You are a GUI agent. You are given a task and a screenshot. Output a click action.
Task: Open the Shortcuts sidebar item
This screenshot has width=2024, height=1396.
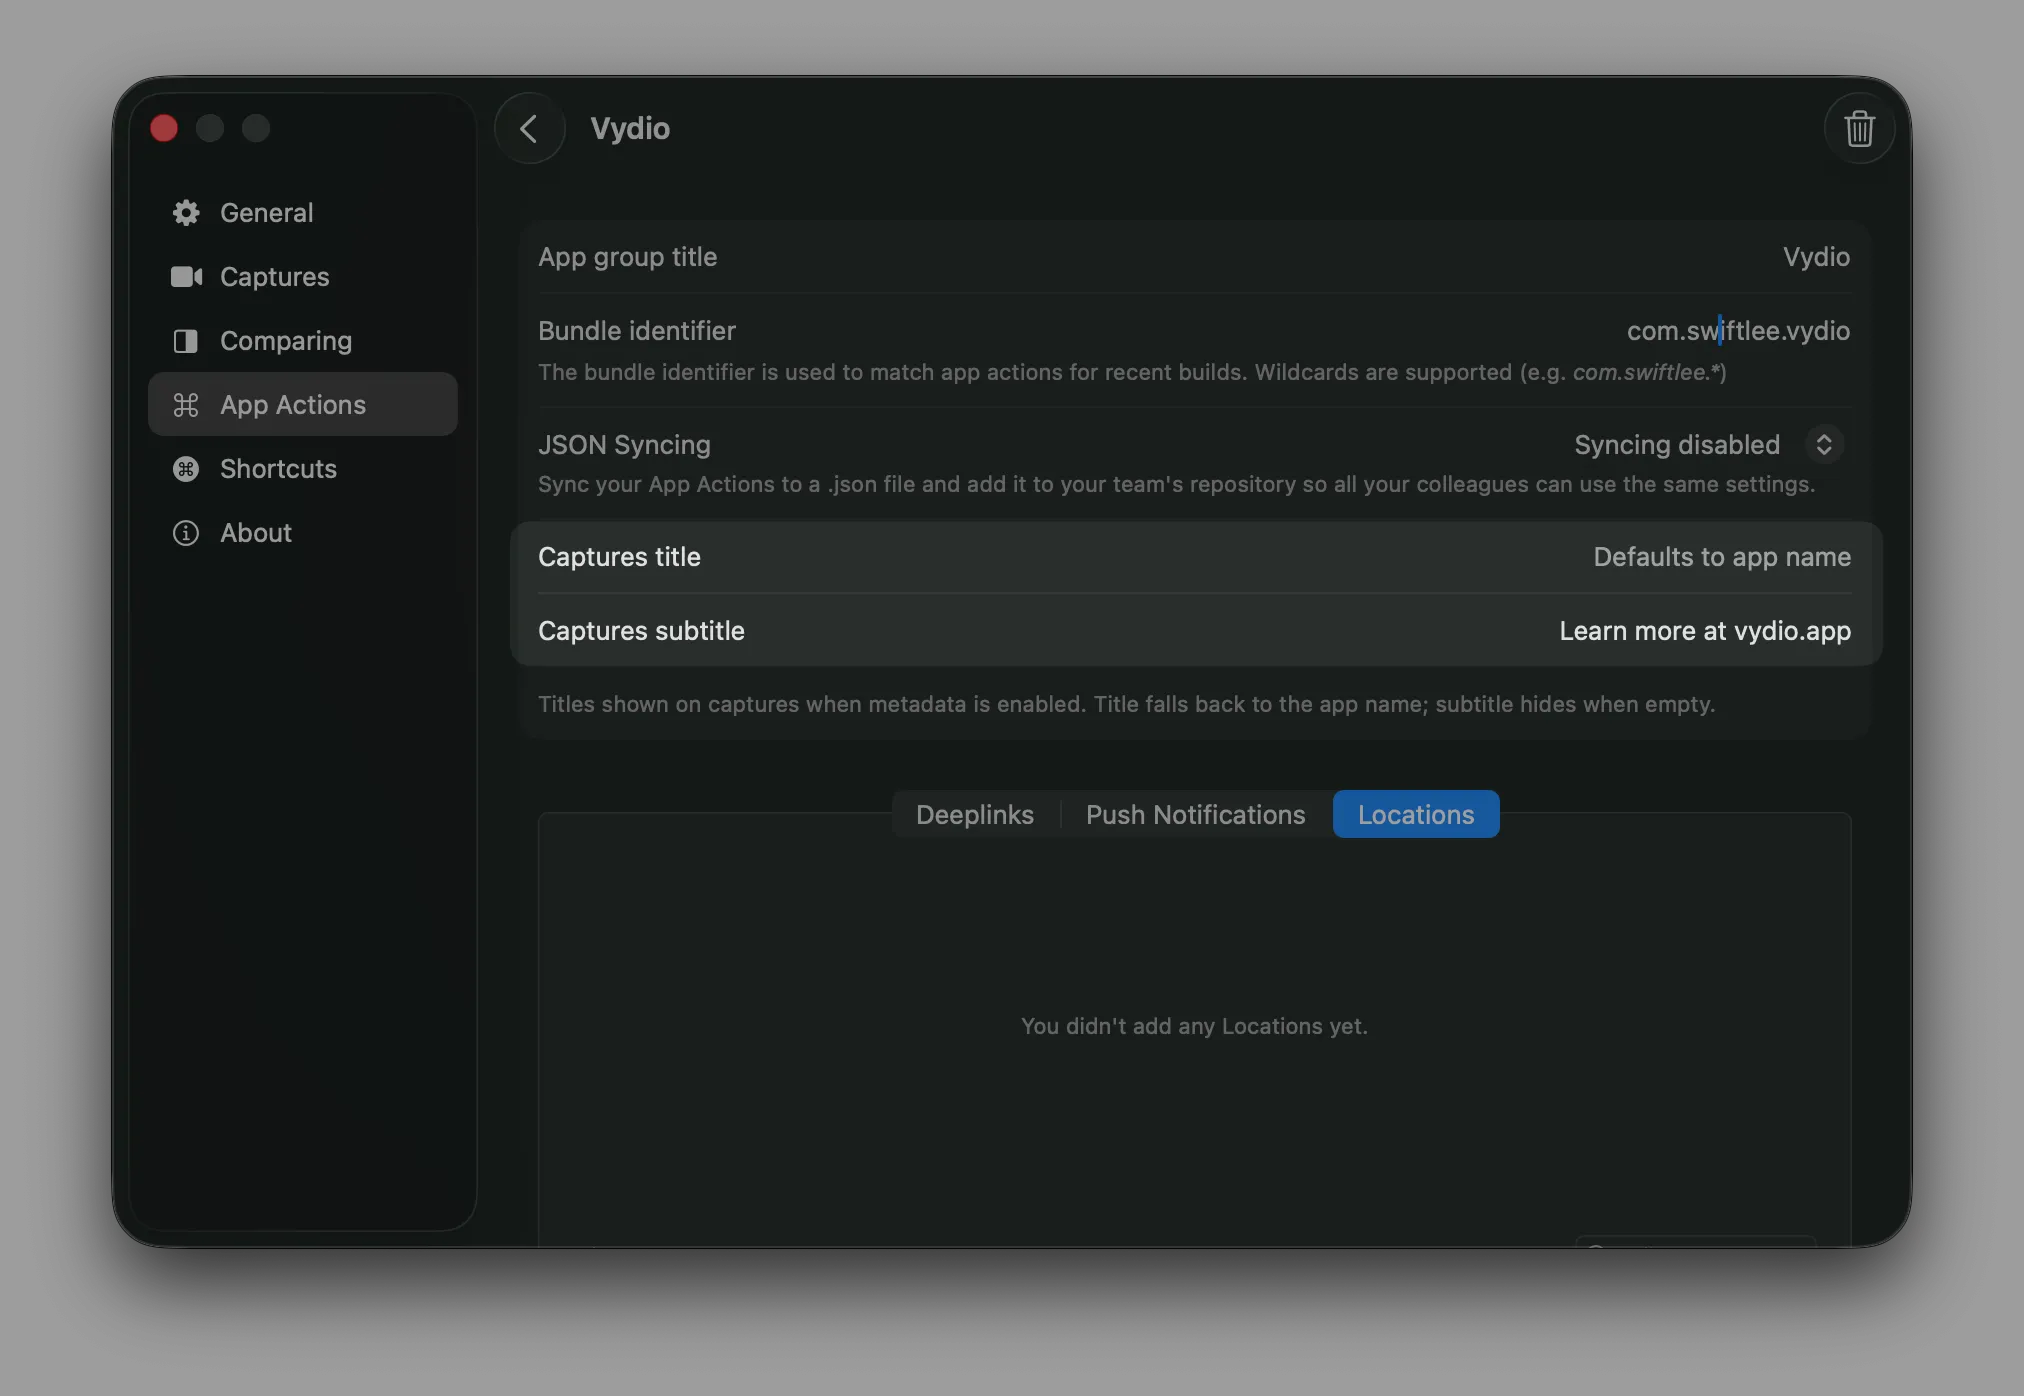pos(303,468)
